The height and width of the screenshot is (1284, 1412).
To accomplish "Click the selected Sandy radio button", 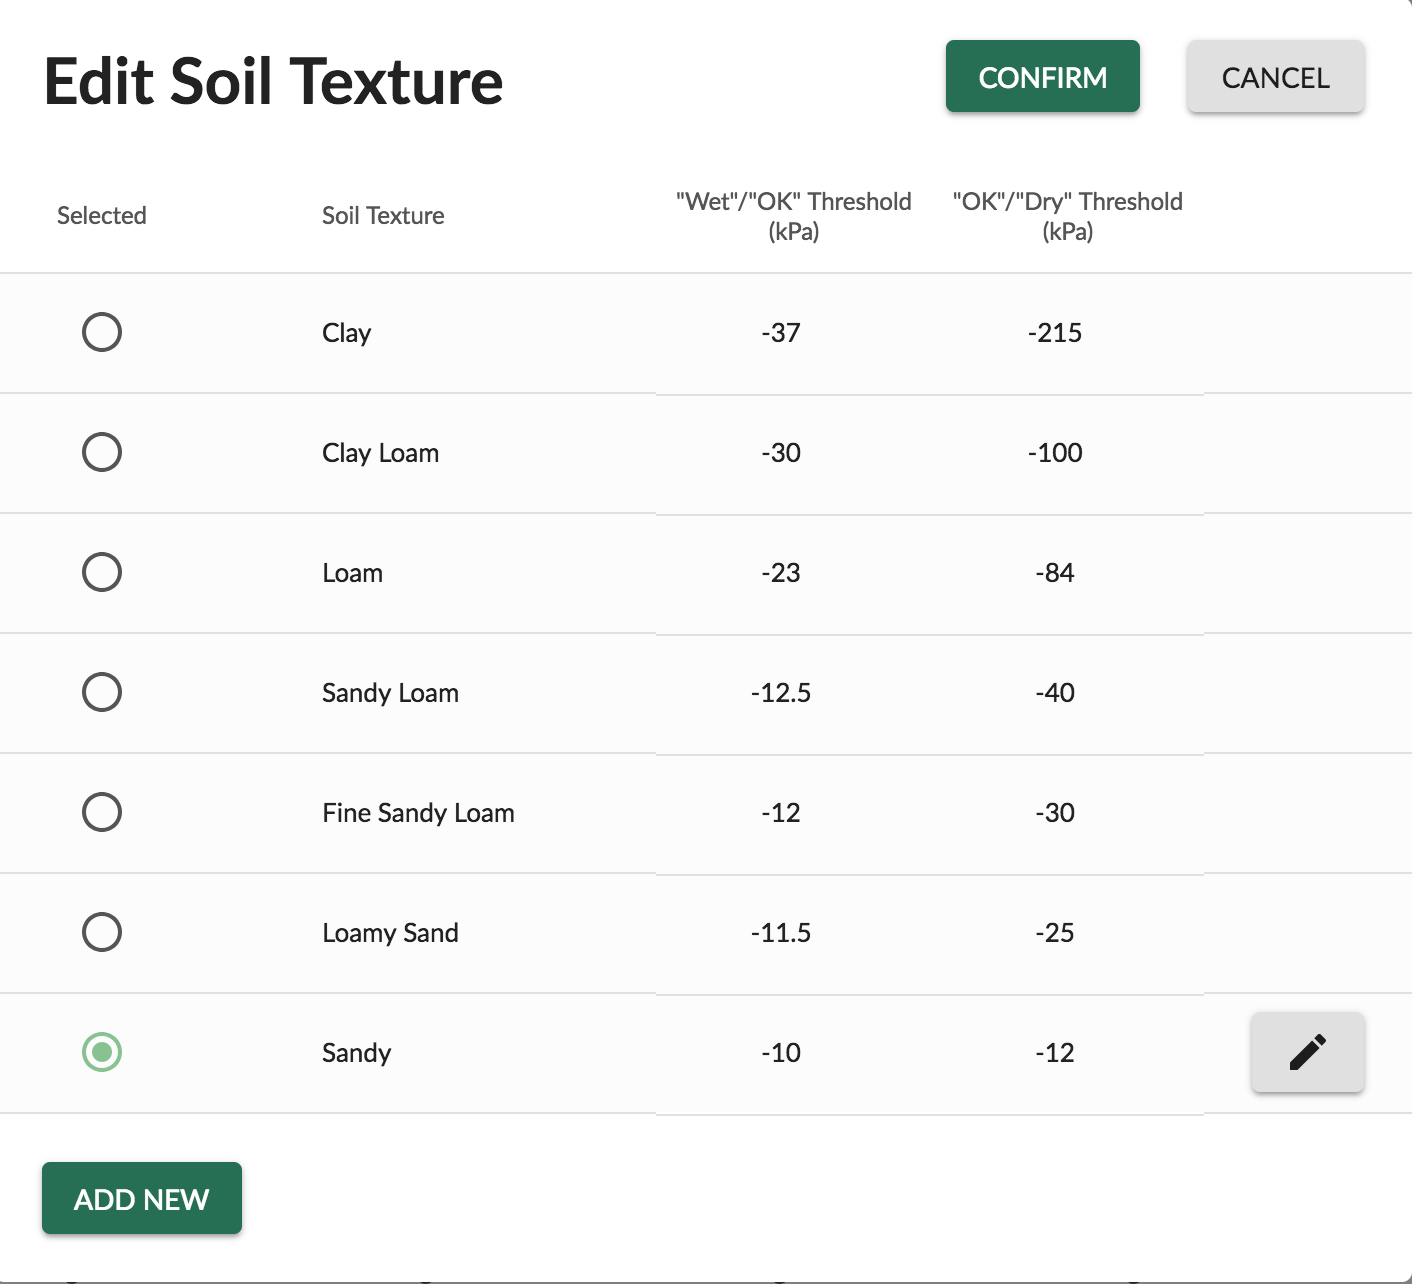I will [x=102, y=1052].
